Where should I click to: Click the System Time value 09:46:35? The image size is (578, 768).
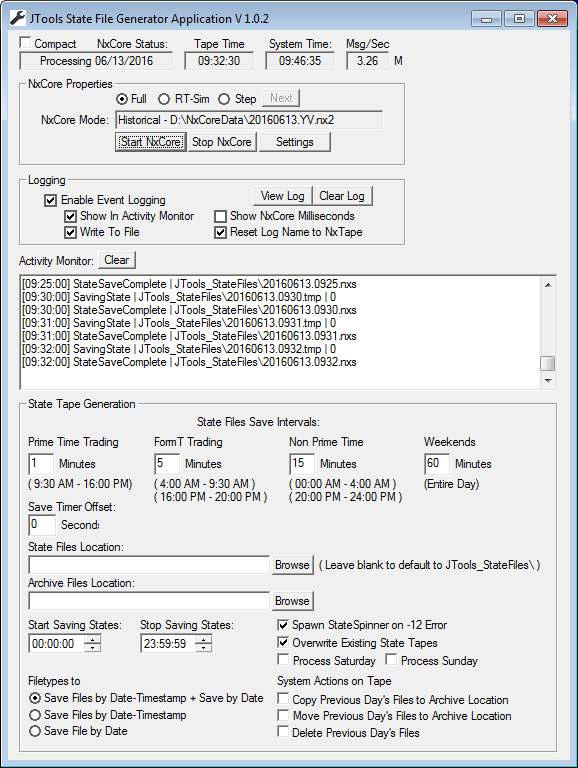(300, 61)
